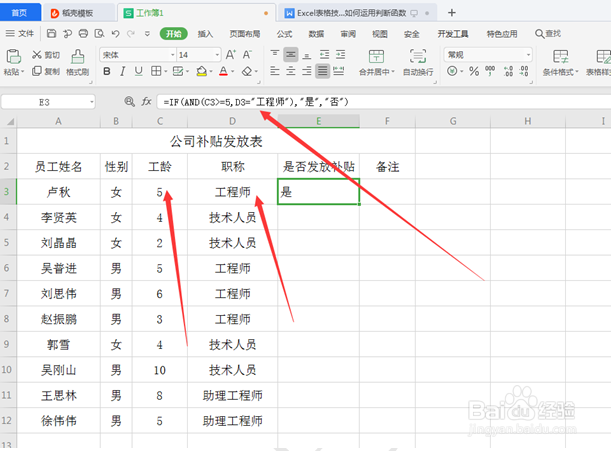
Task: Open Print Preview icon
Action: point(99,34)
